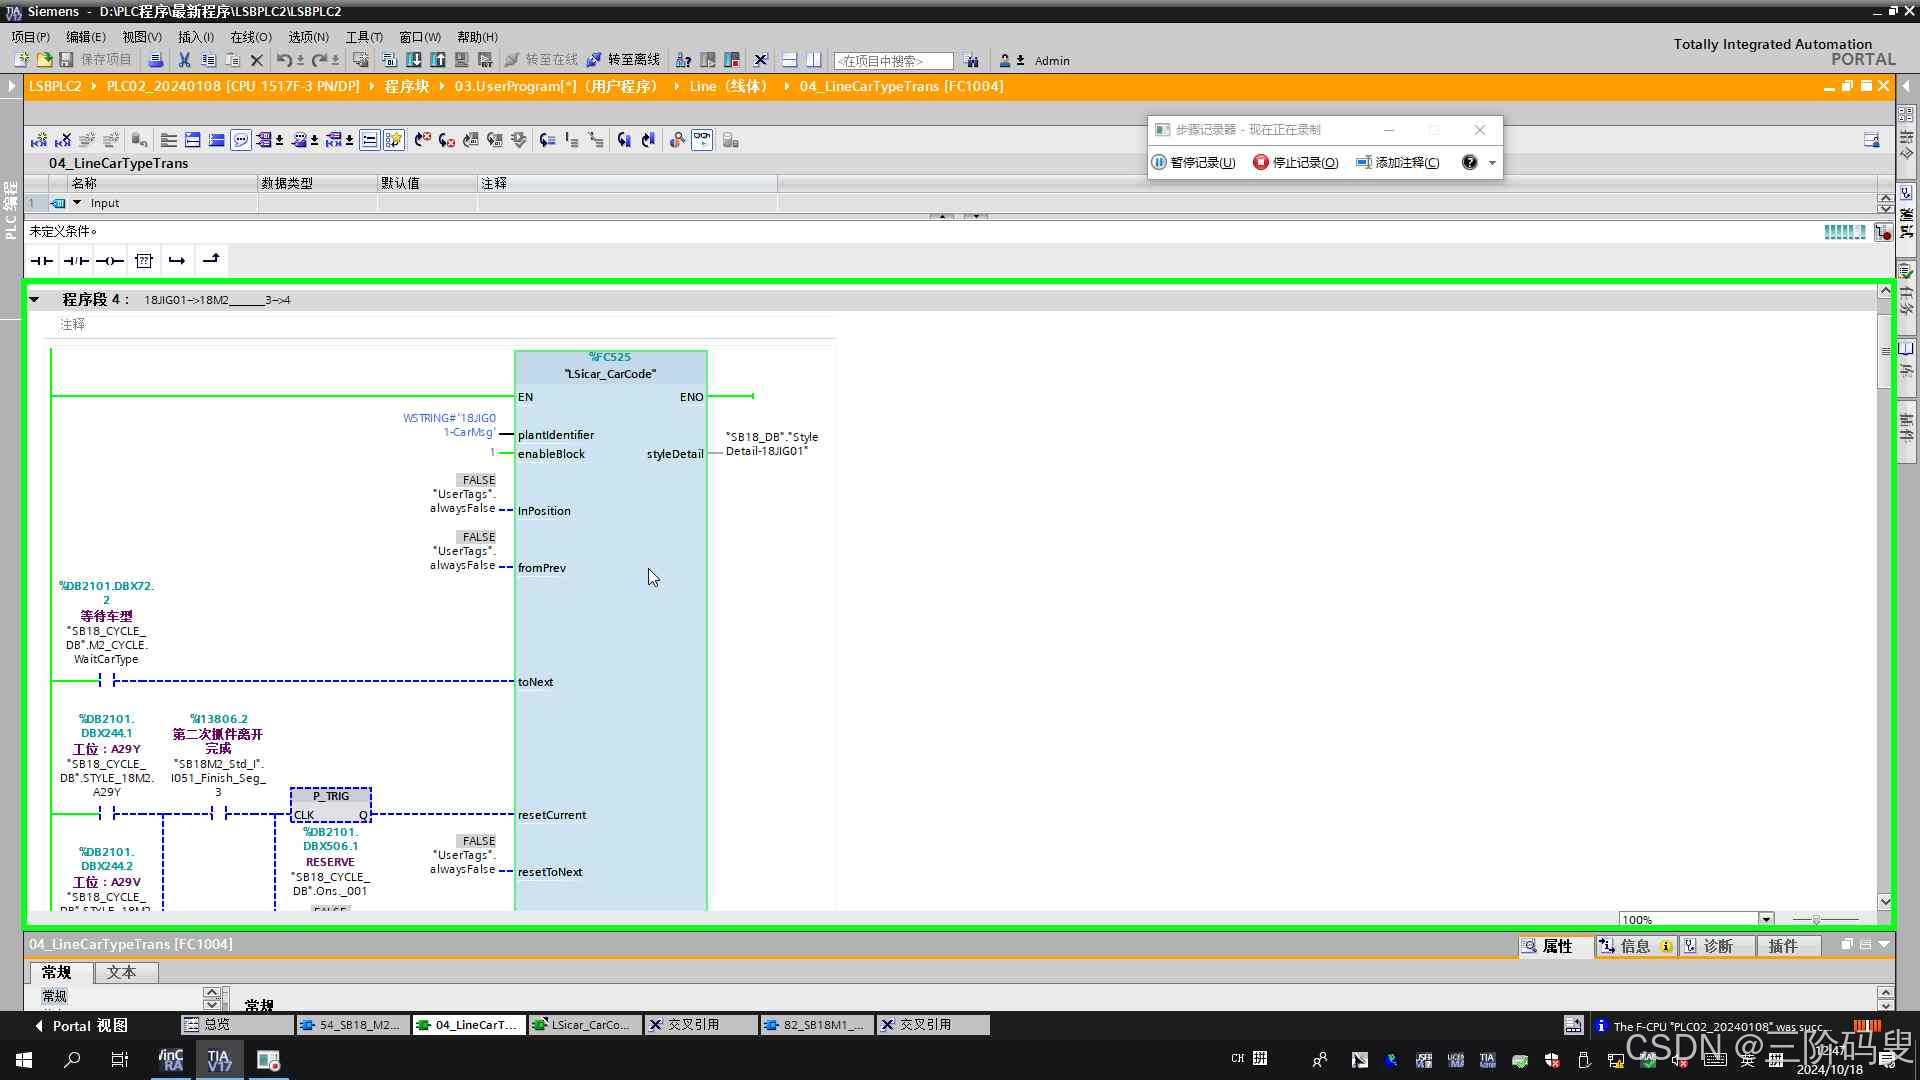Click the project search input field

[x=892, y=61]
